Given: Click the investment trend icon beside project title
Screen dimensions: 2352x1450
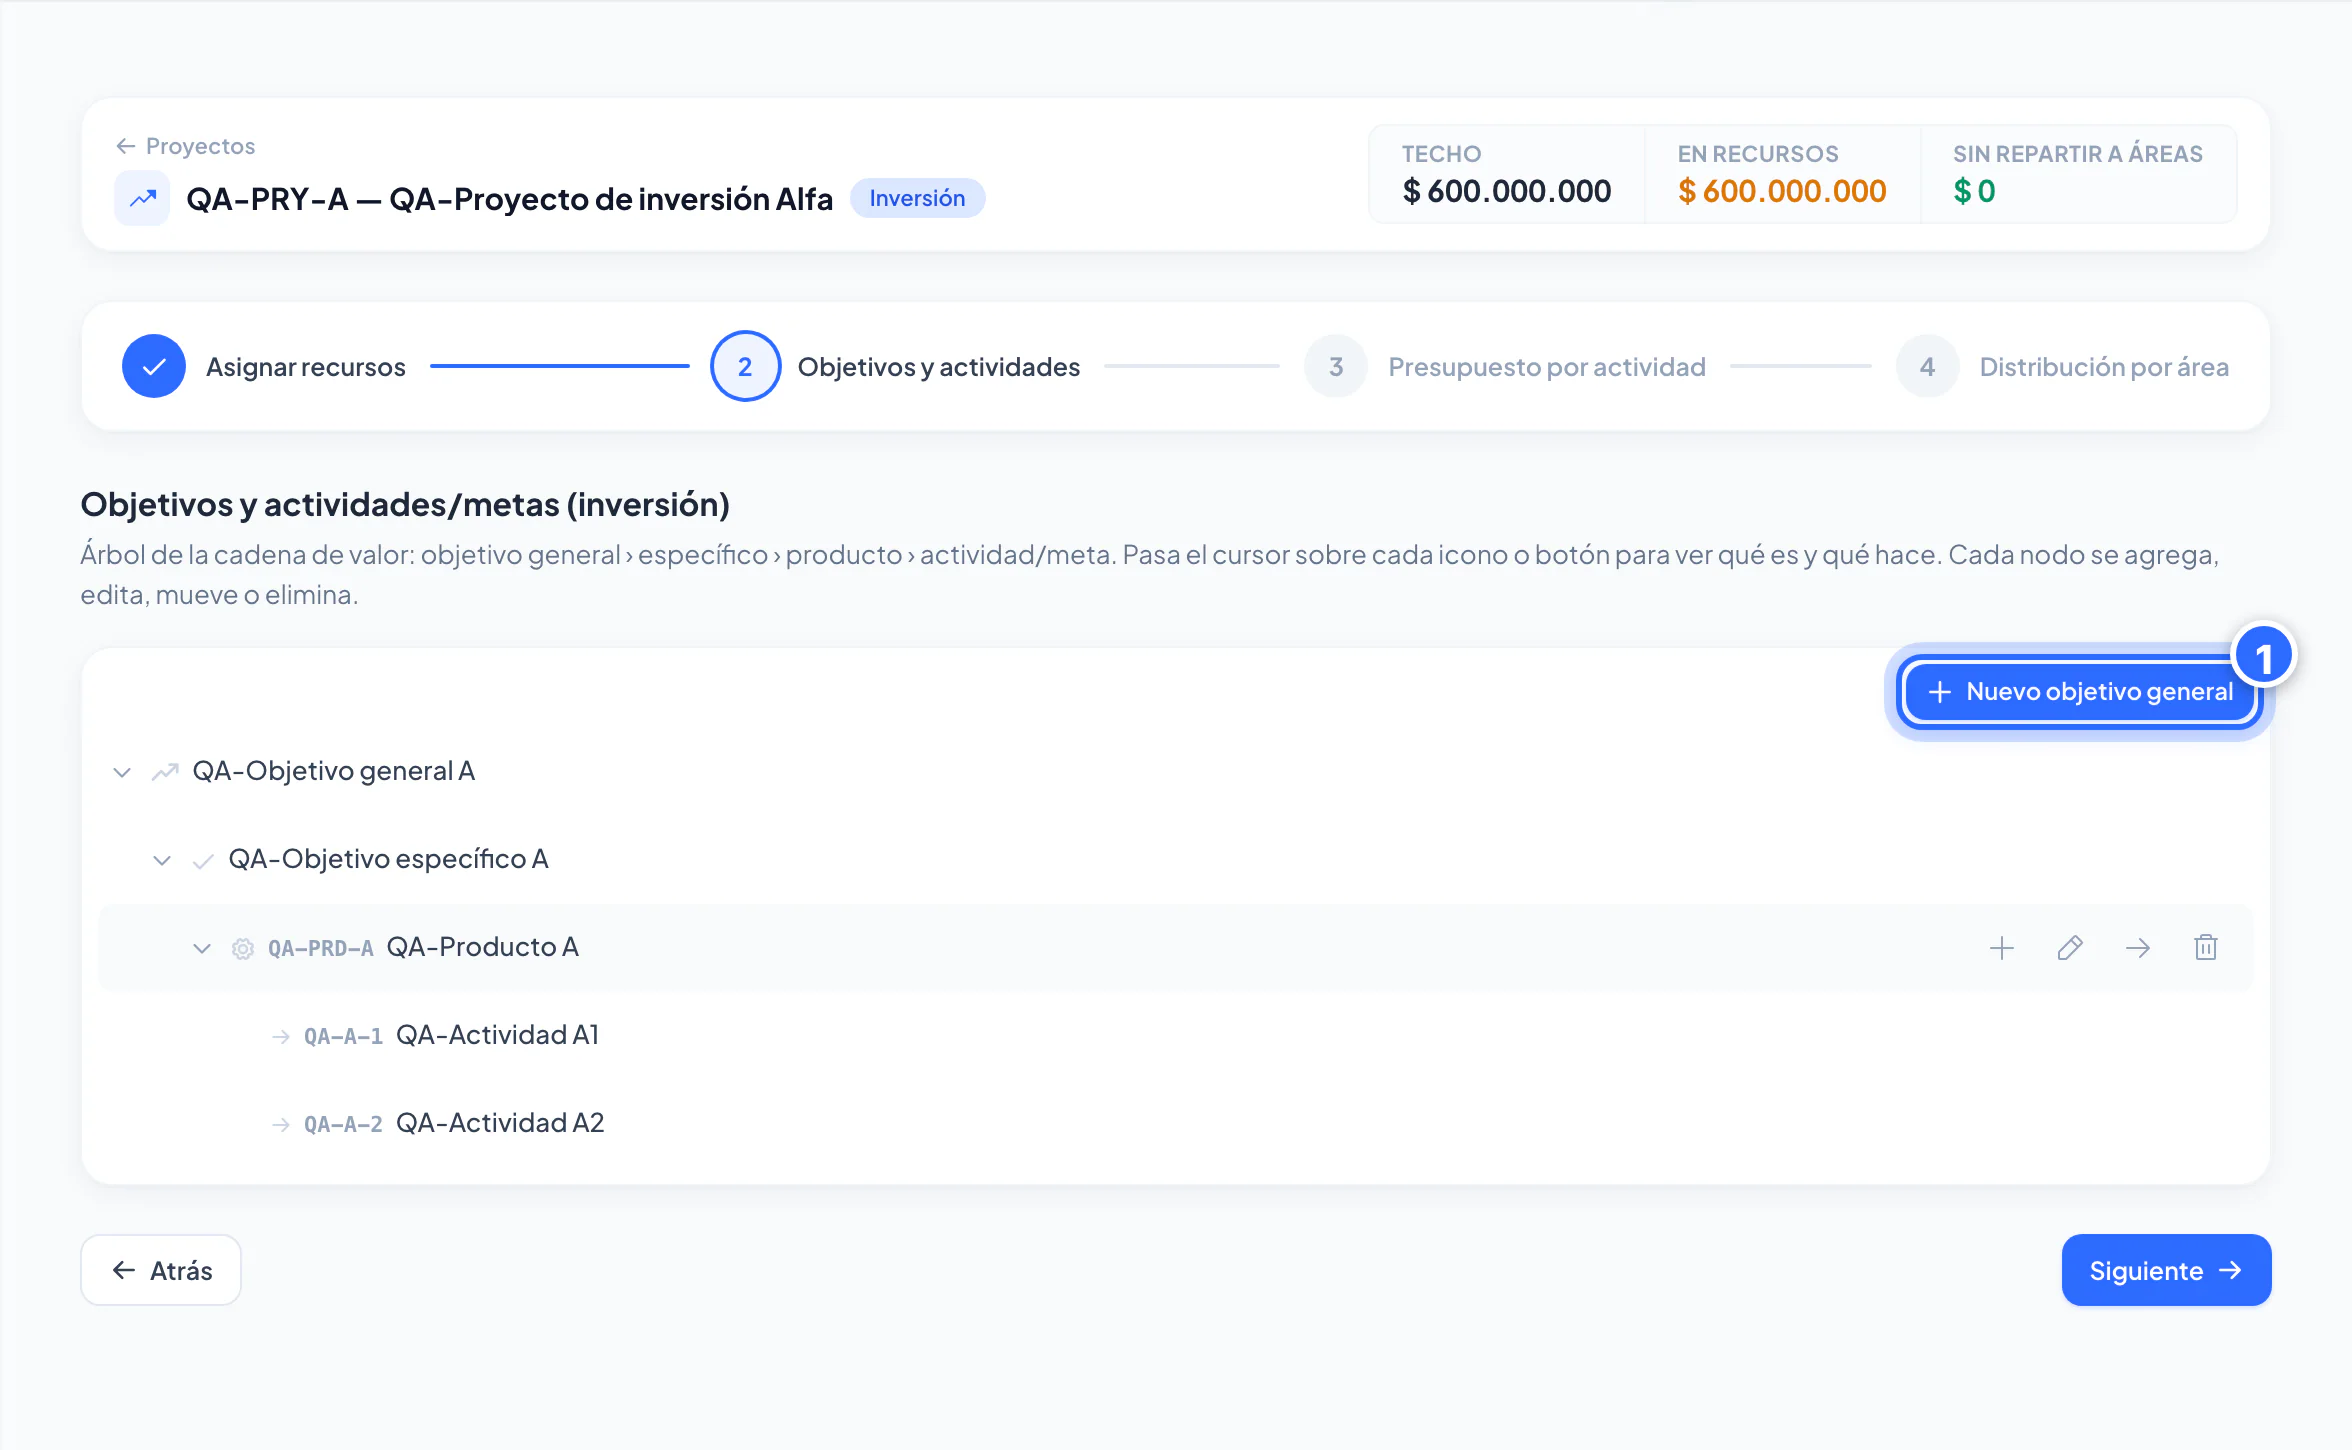Looking at the screenshot, I should (143, 198).
